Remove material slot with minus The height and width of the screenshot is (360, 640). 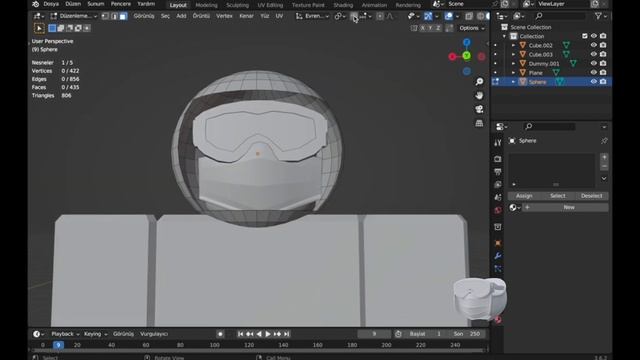(x=604, y=167)
